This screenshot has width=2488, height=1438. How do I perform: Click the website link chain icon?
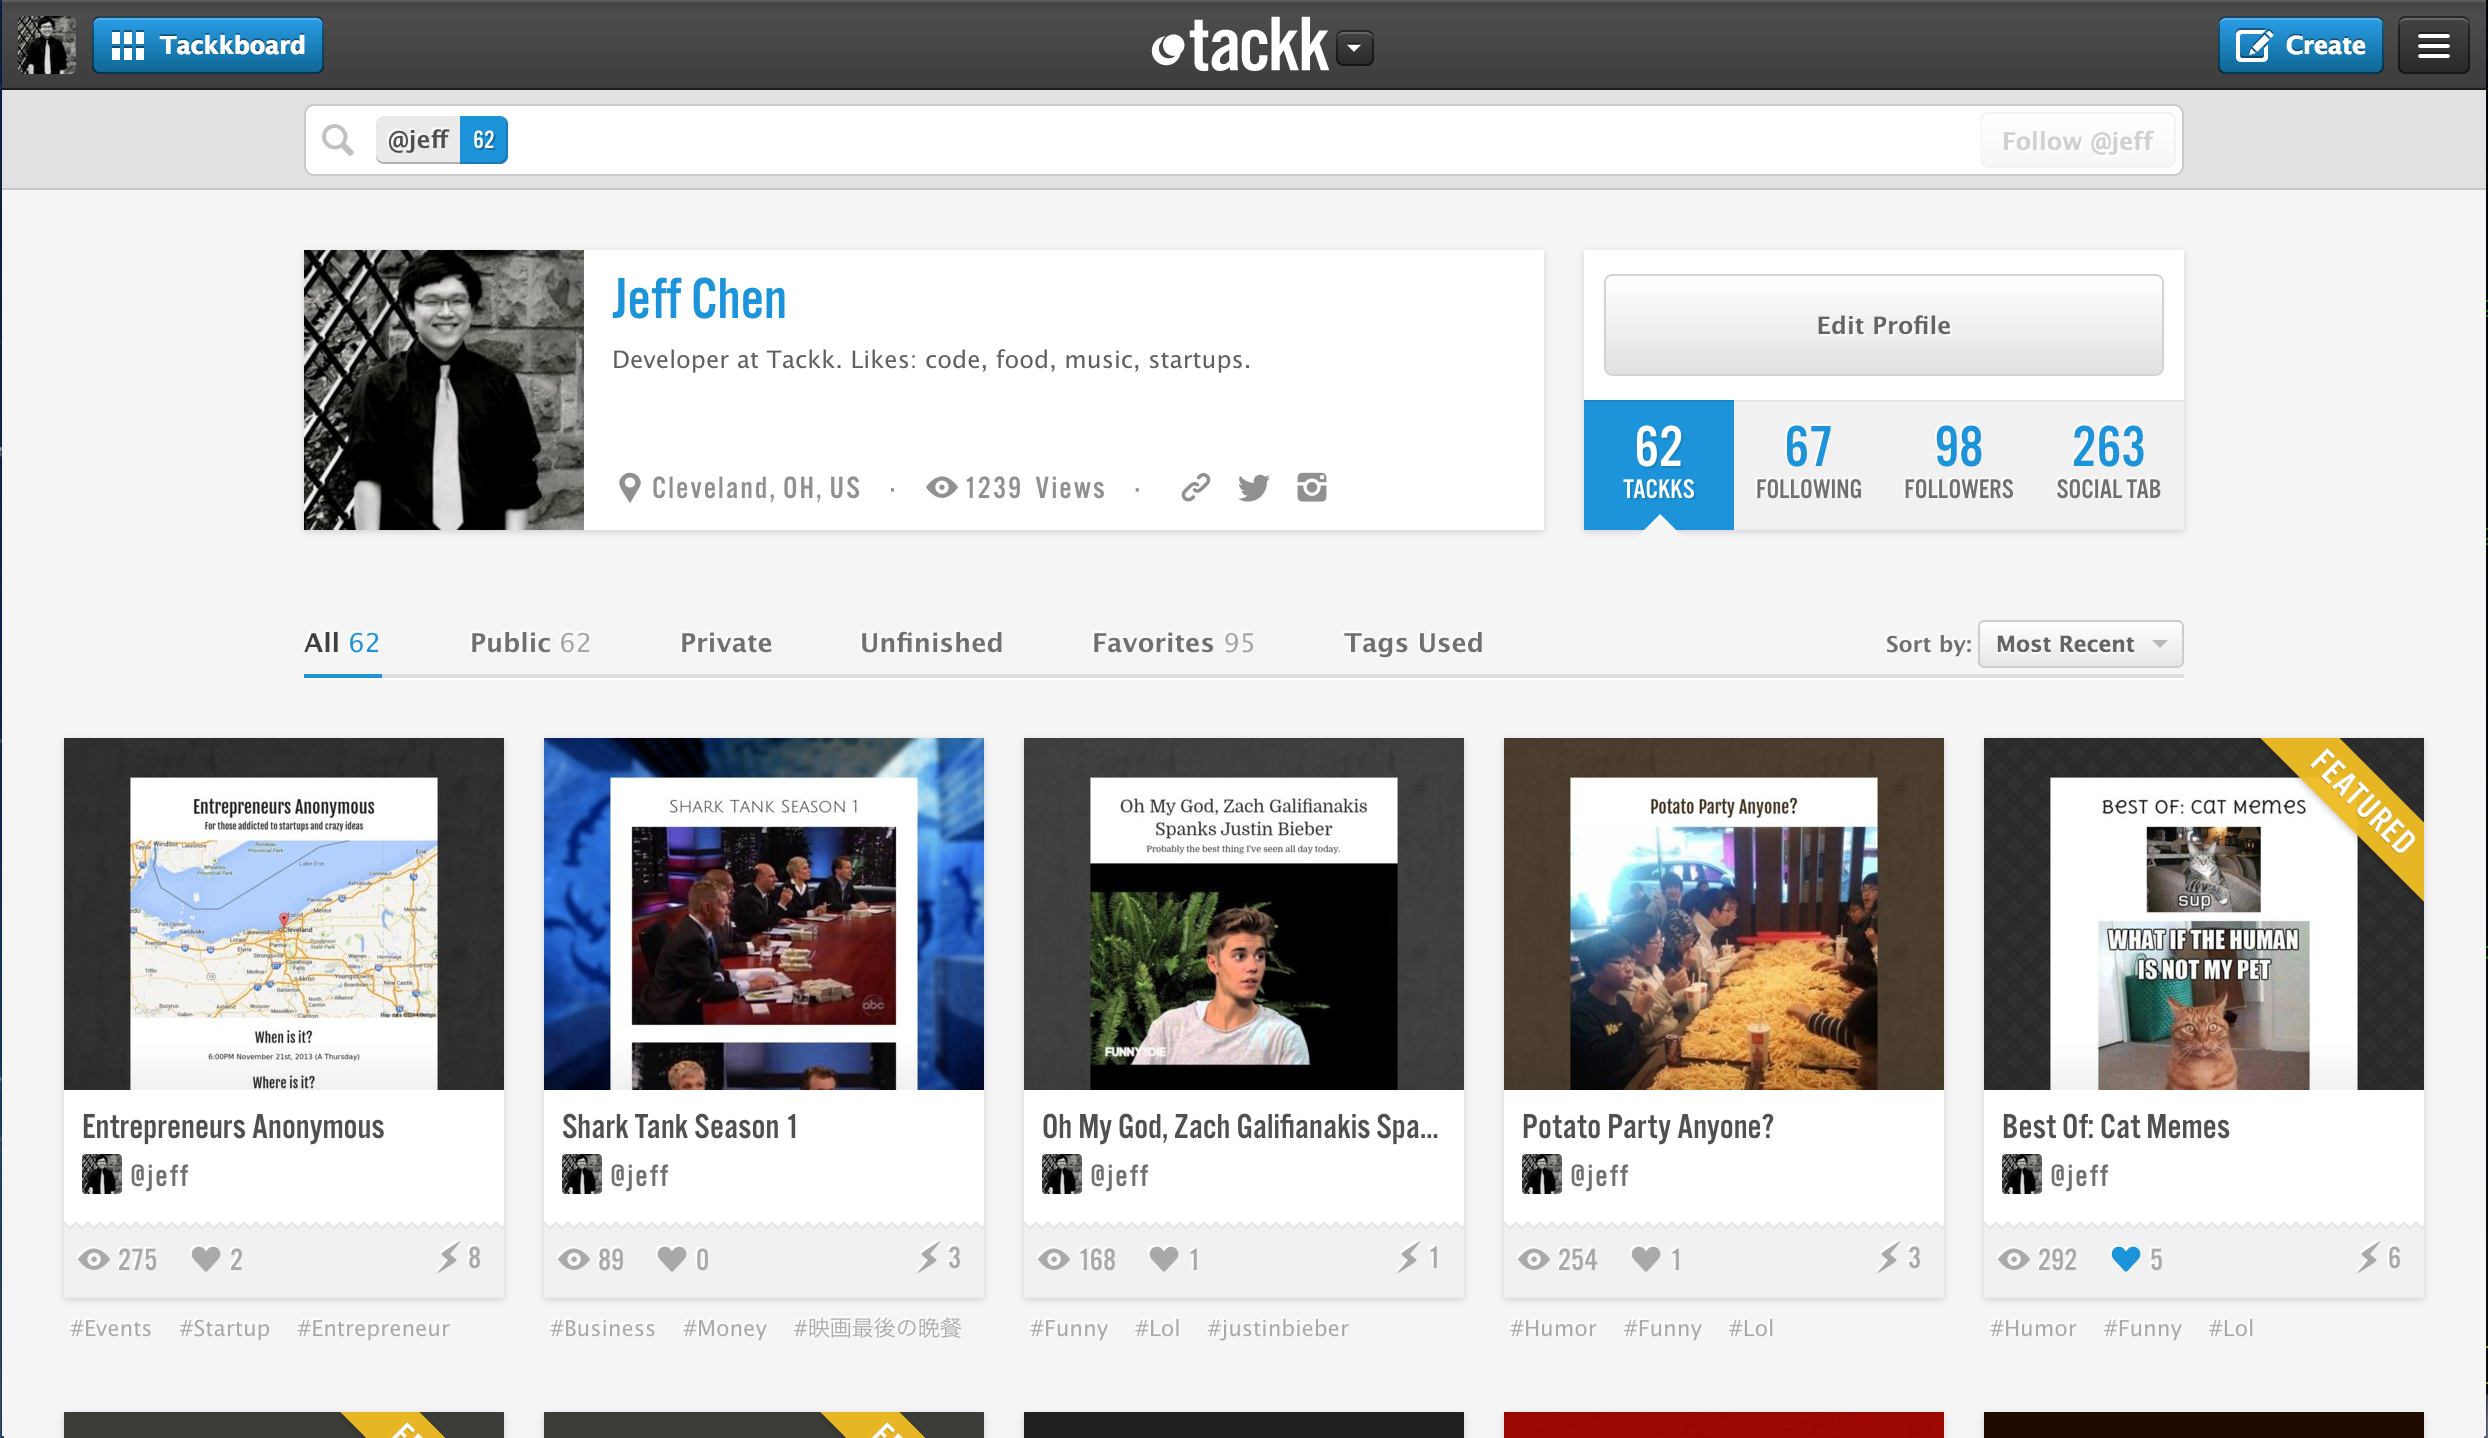[1195, 487]
